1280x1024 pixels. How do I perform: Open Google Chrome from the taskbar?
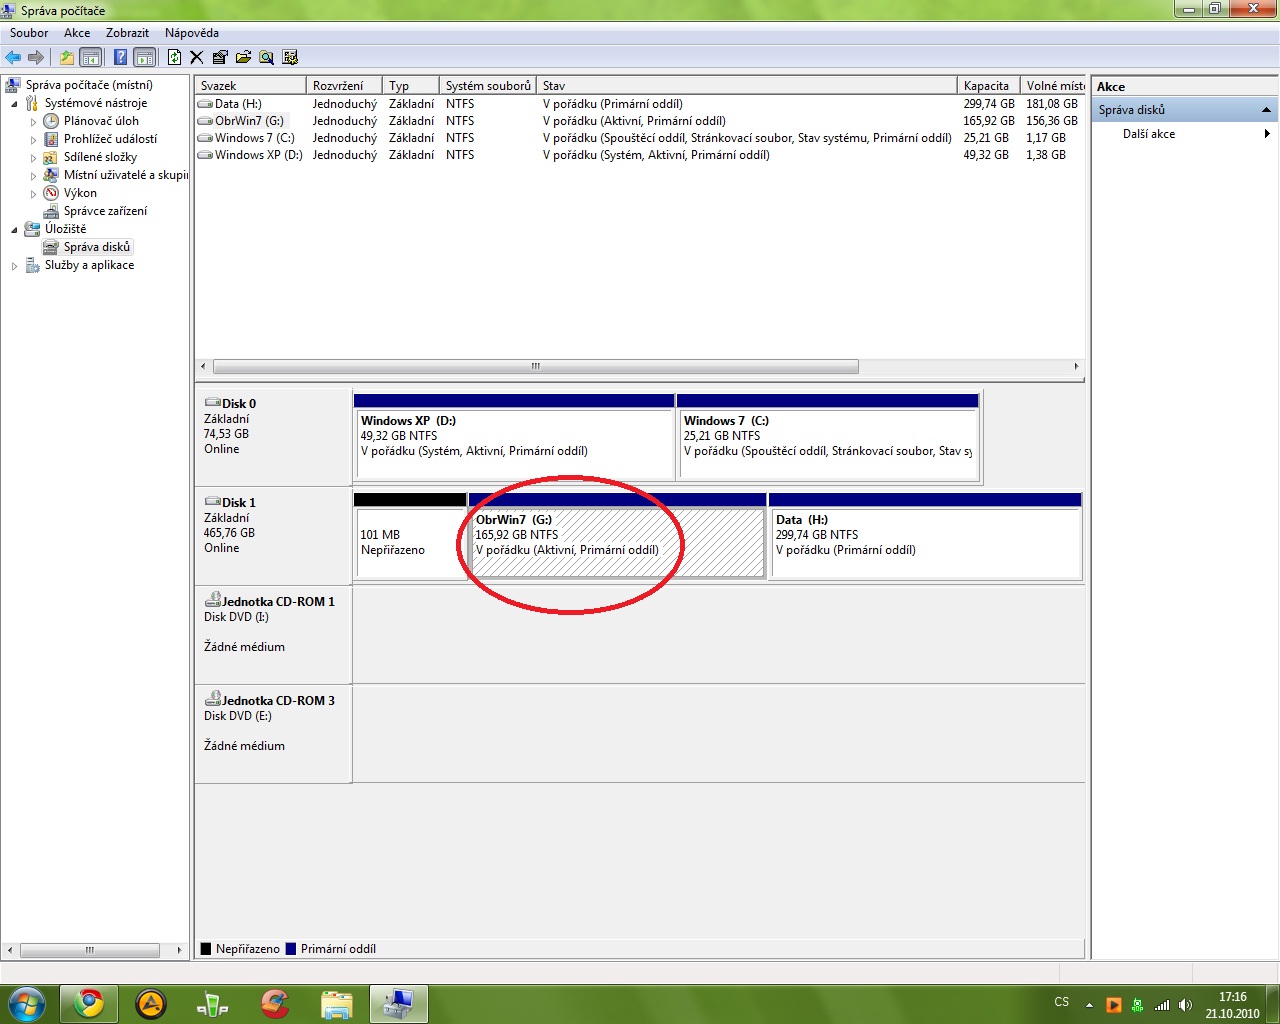[x=89, y=1004]
